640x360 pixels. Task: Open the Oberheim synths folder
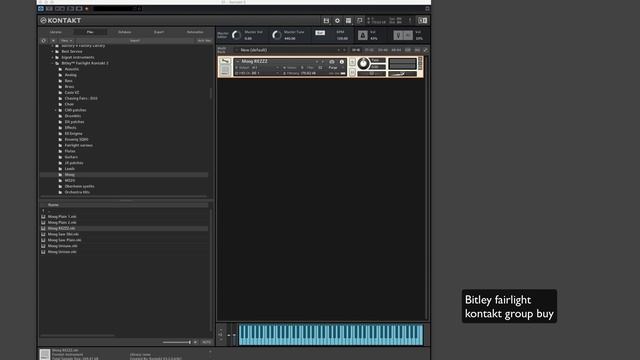pyautogui.click(x=79, y=187)
